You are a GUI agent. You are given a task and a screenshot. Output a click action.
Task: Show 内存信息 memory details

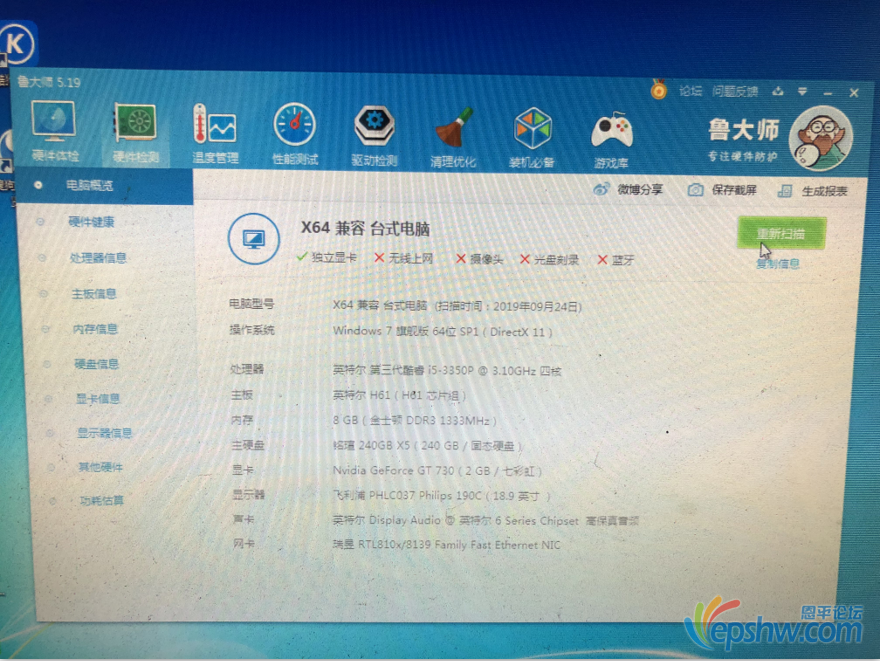95,329
